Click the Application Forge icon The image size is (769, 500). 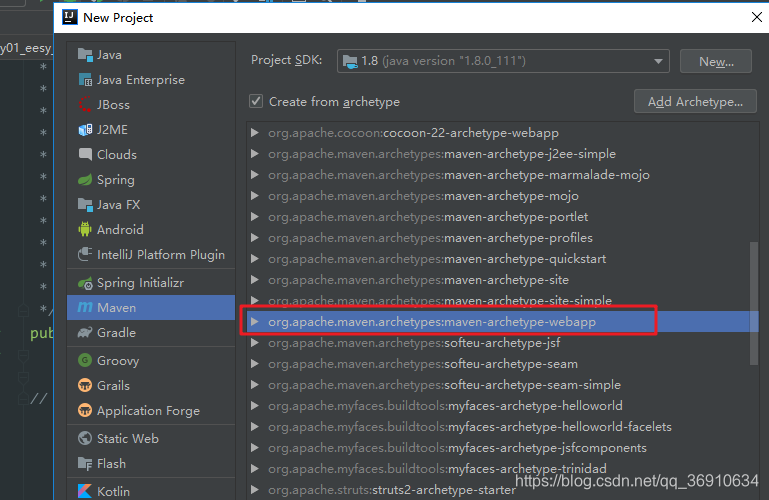tap(85, 411)
